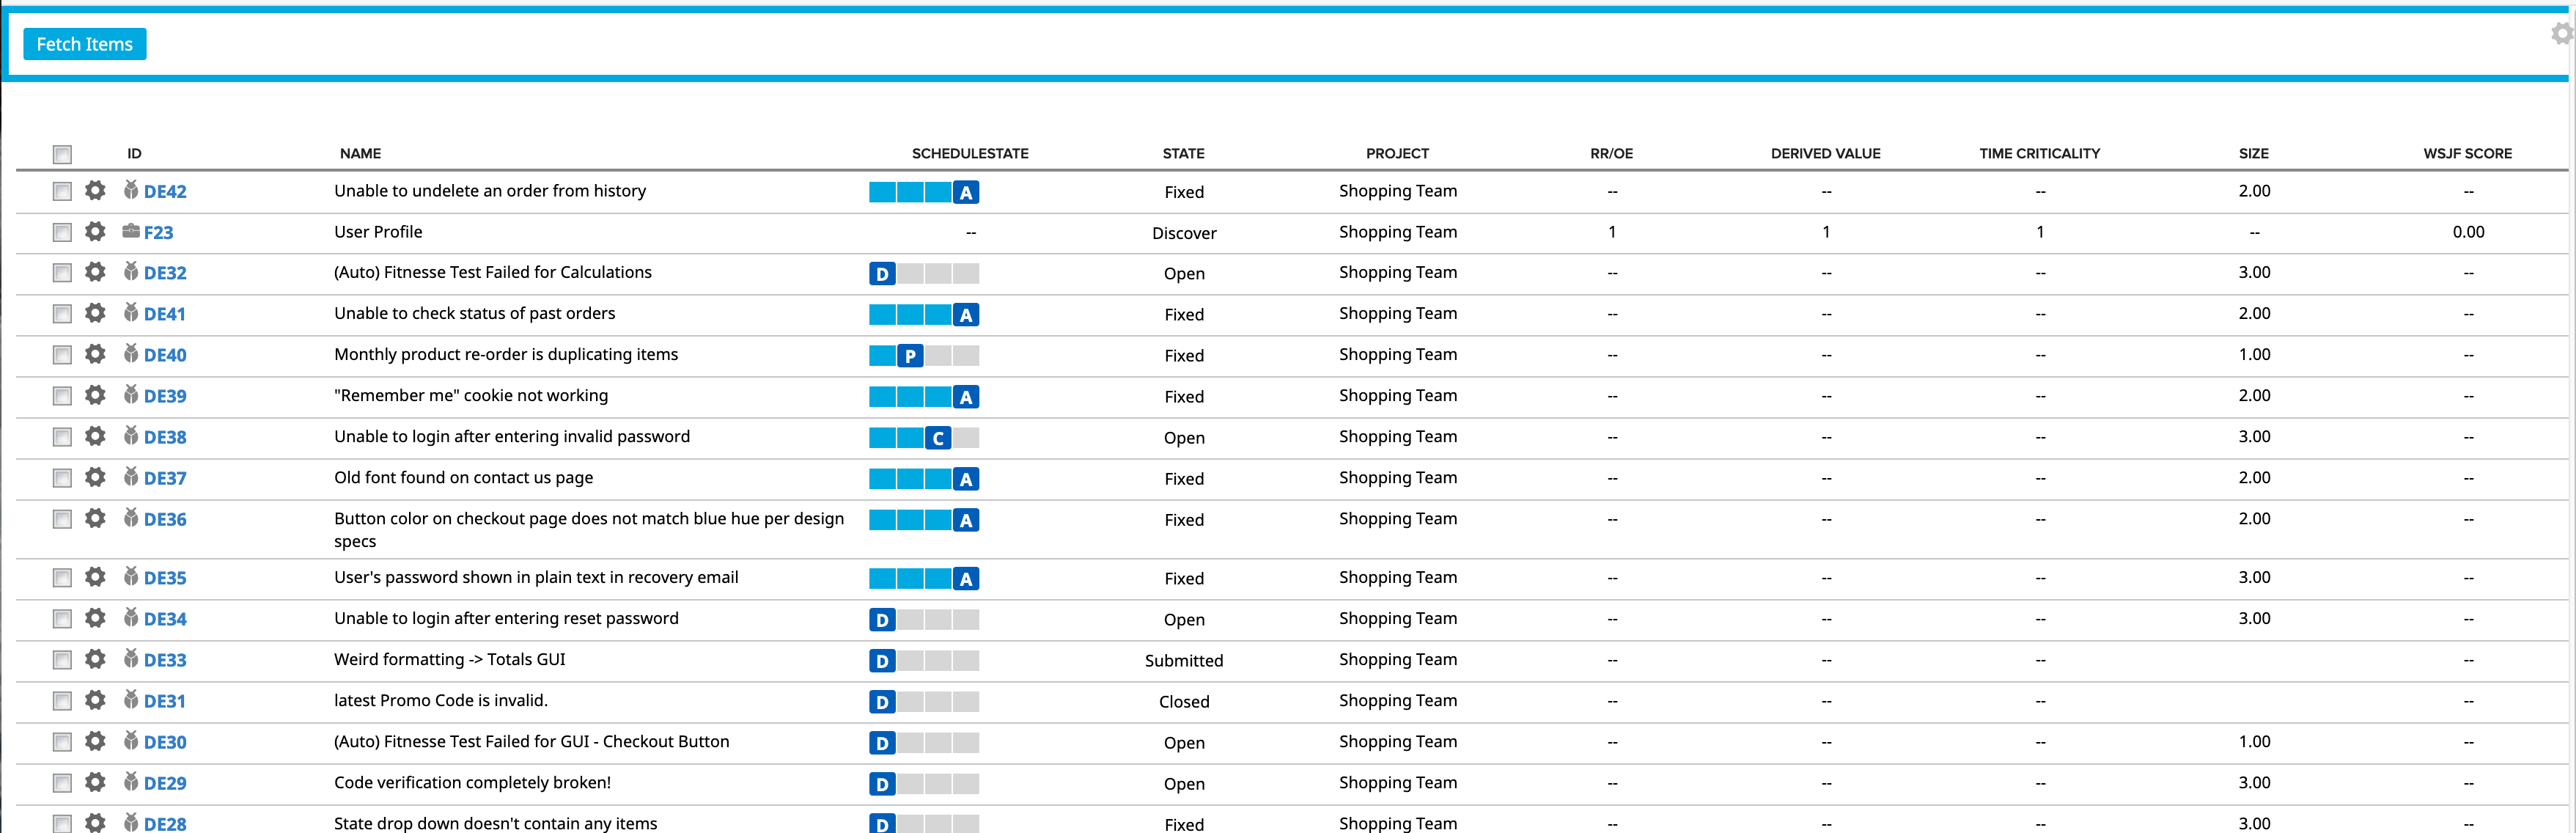Image resolution: width=2576 pixels, height=833 pixels.
Task: Toggle the select-all checkbox in the header row
Action: 62,154
